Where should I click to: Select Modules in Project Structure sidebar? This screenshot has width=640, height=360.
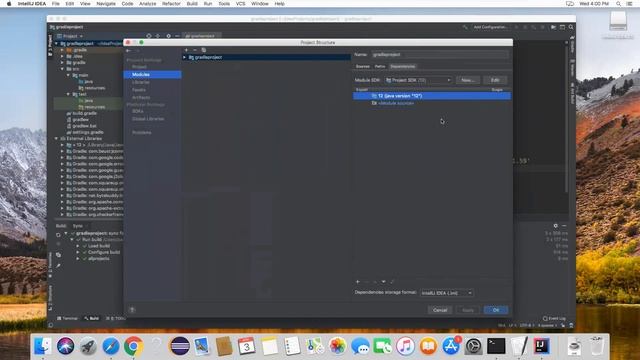pyautogui.click(x=152, y=75)
